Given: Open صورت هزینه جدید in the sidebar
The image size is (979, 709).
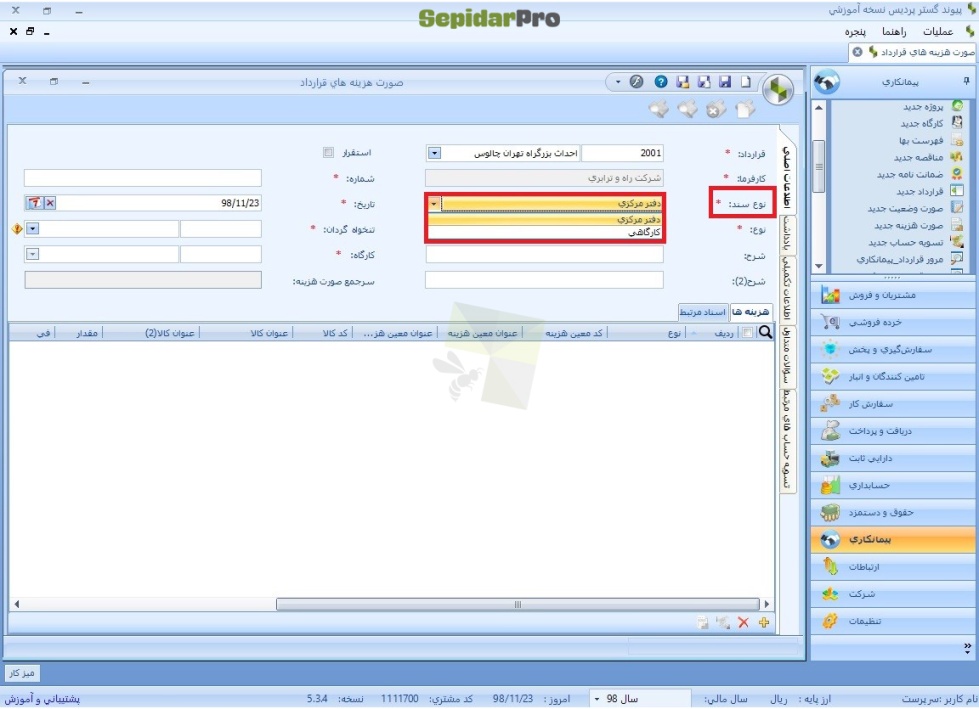Looking at the screenshot, I should (x=908, y=225).
